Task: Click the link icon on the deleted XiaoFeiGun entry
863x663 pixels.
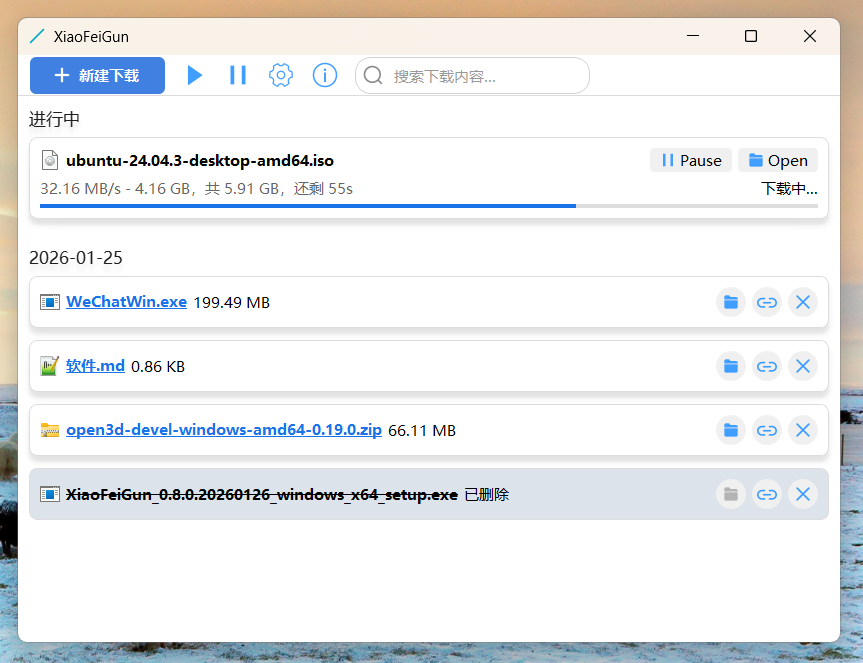Action: 766,493
